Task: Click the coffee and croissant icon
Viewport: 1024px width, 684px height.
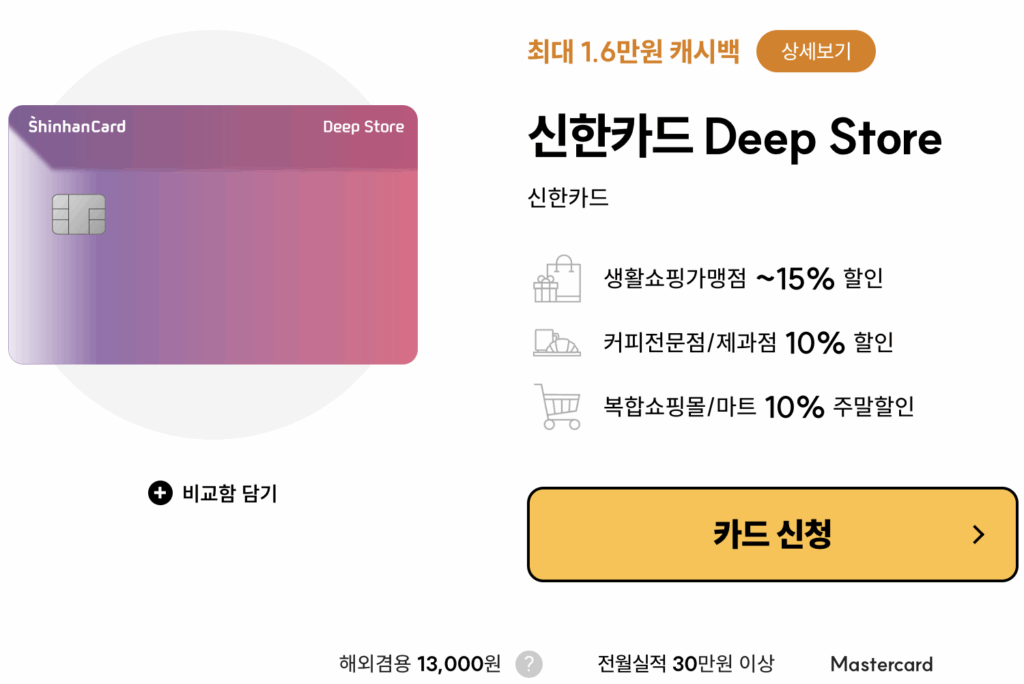Action: click(x=556, y=342)
